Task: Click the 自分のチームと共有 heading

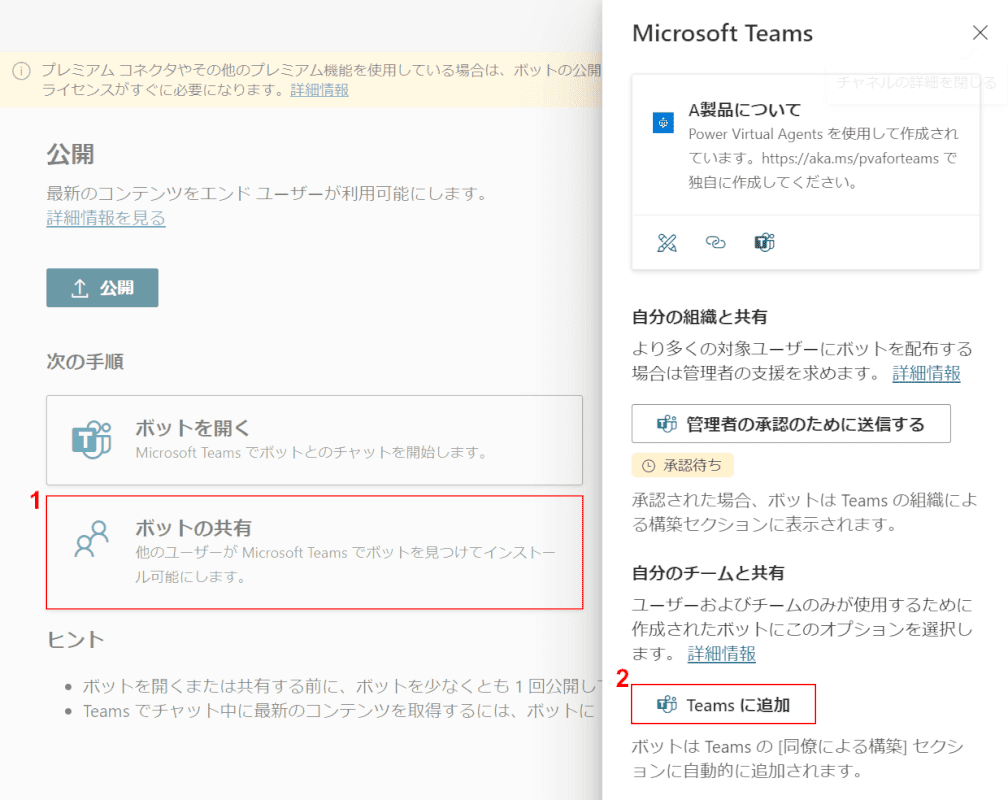Action: click(x=708, y=573)
